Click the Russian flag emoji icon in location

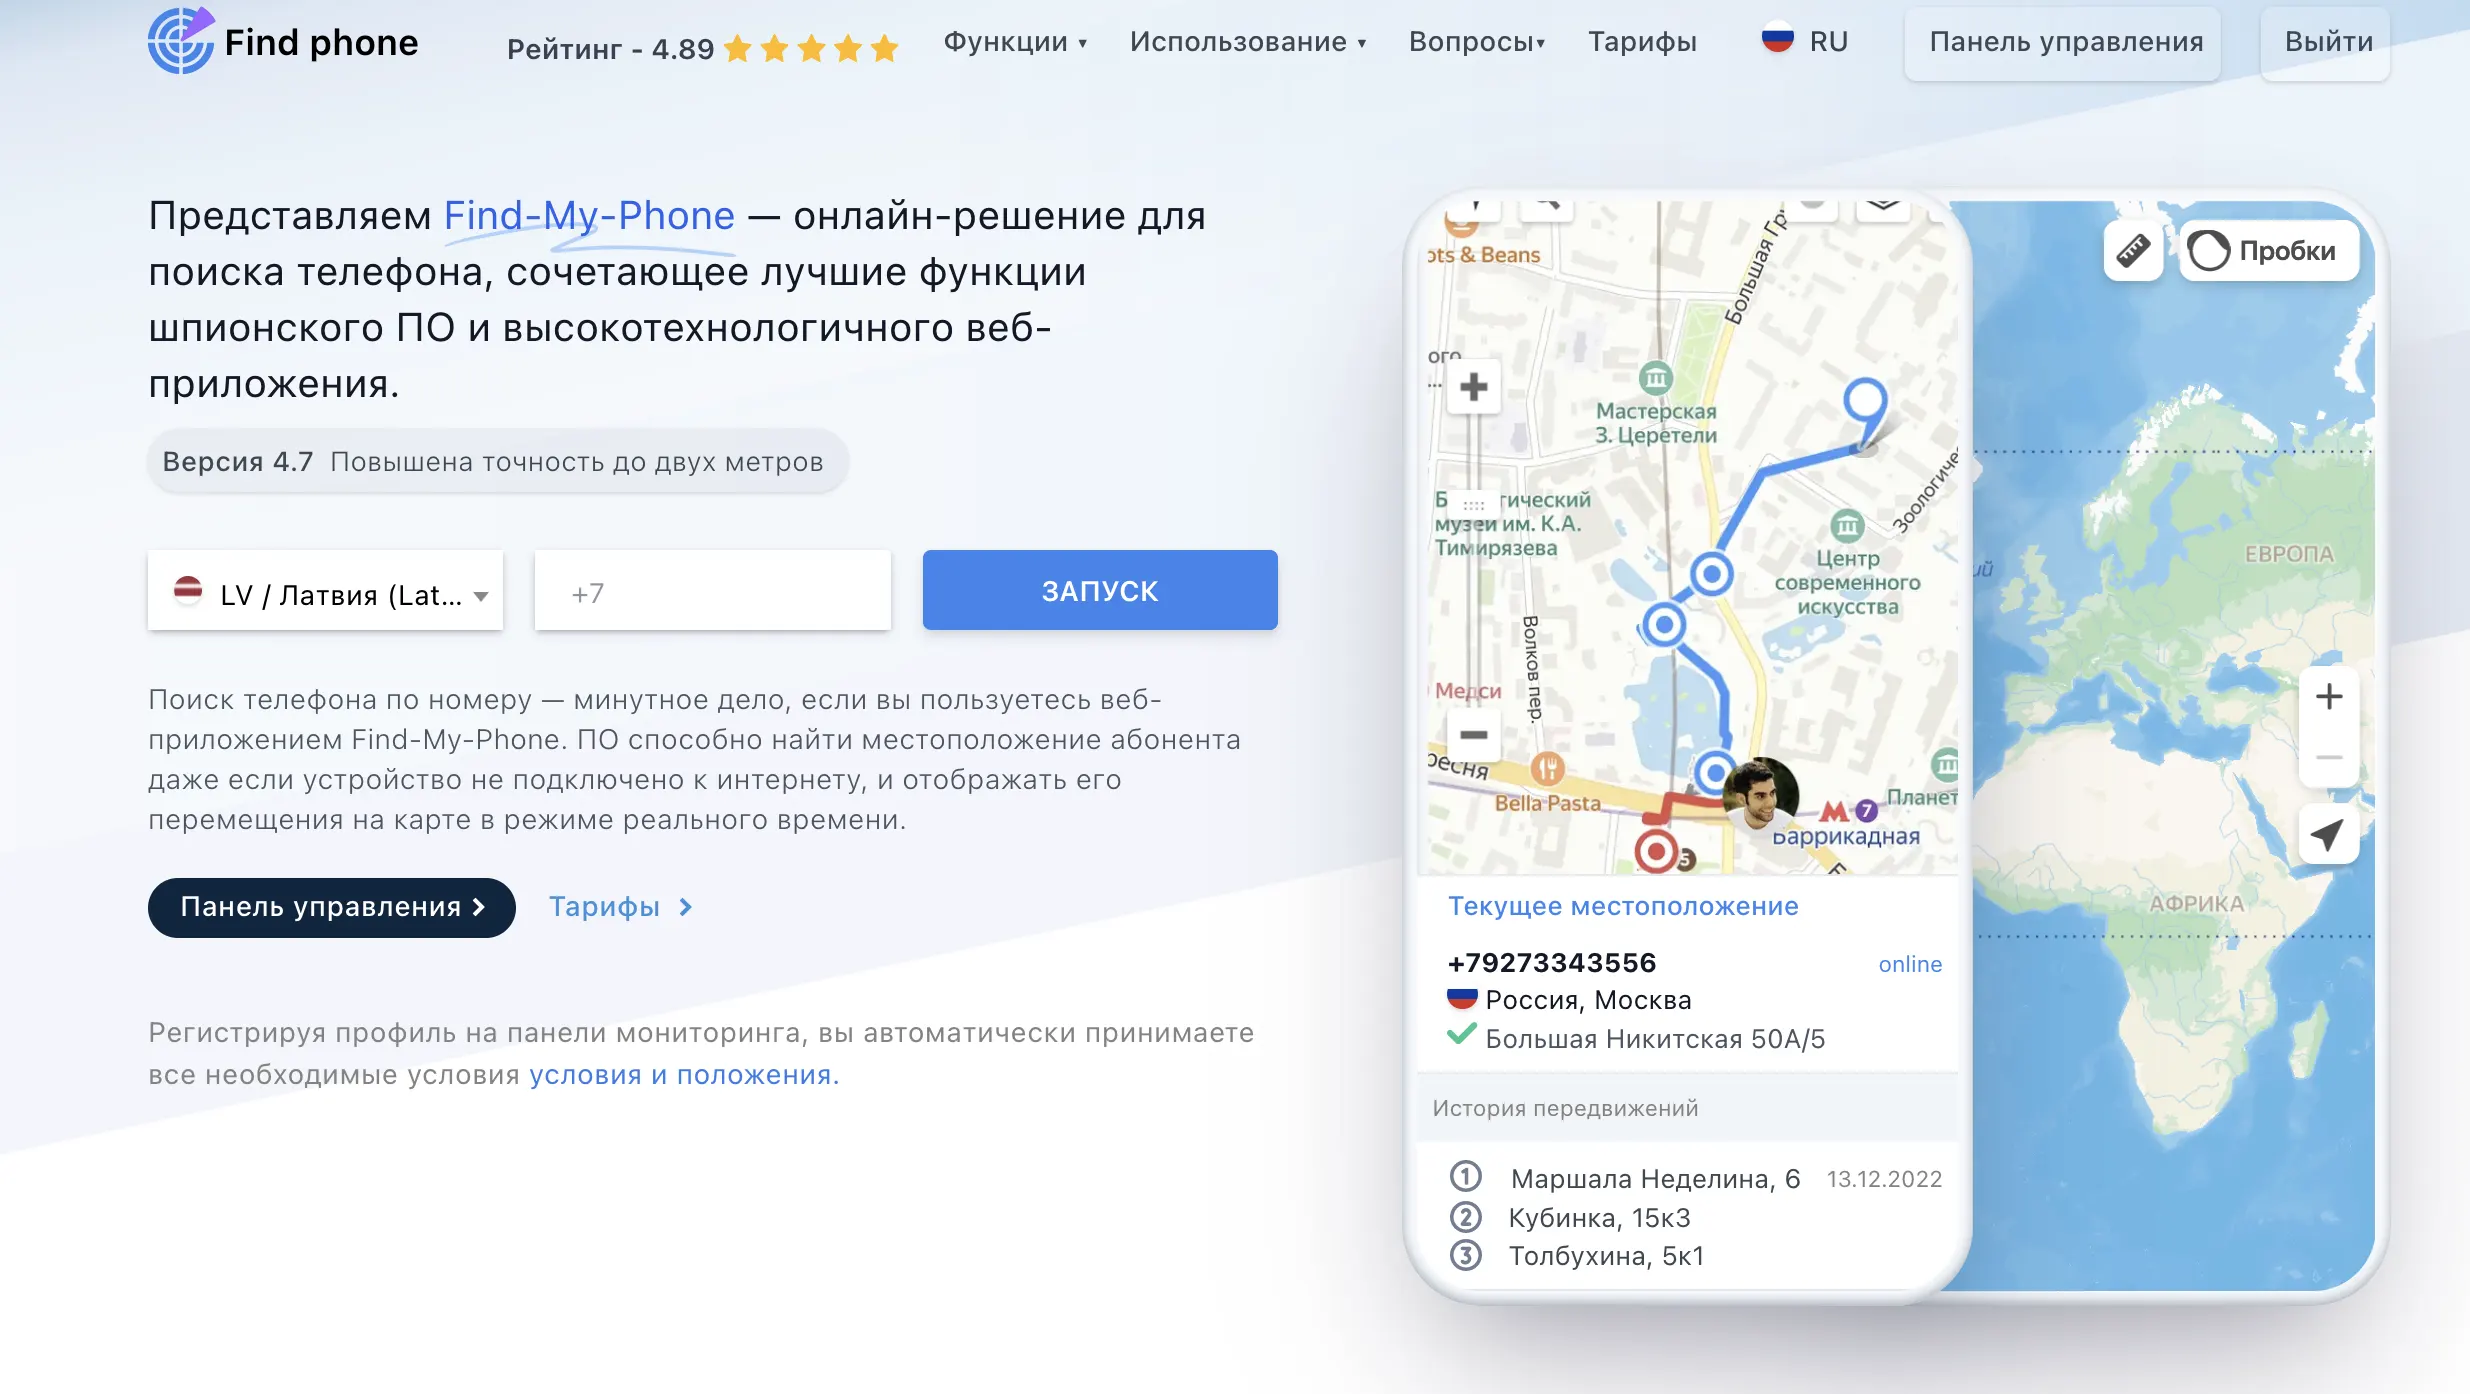1461,999
